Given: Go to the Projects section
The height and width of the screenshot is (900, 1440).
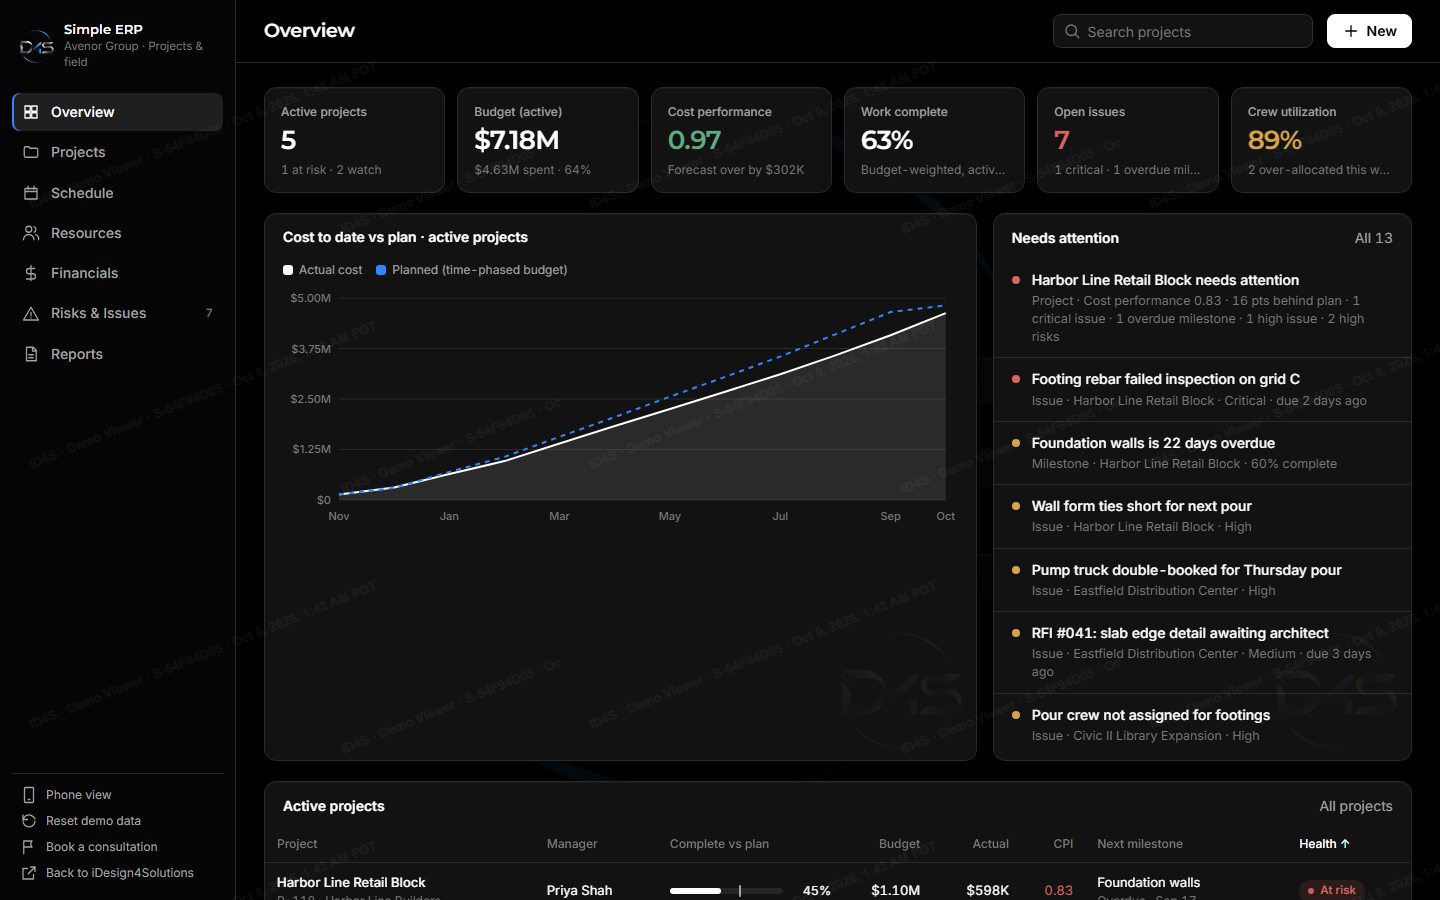Looking at the screenshot, I should click(117, 152).
